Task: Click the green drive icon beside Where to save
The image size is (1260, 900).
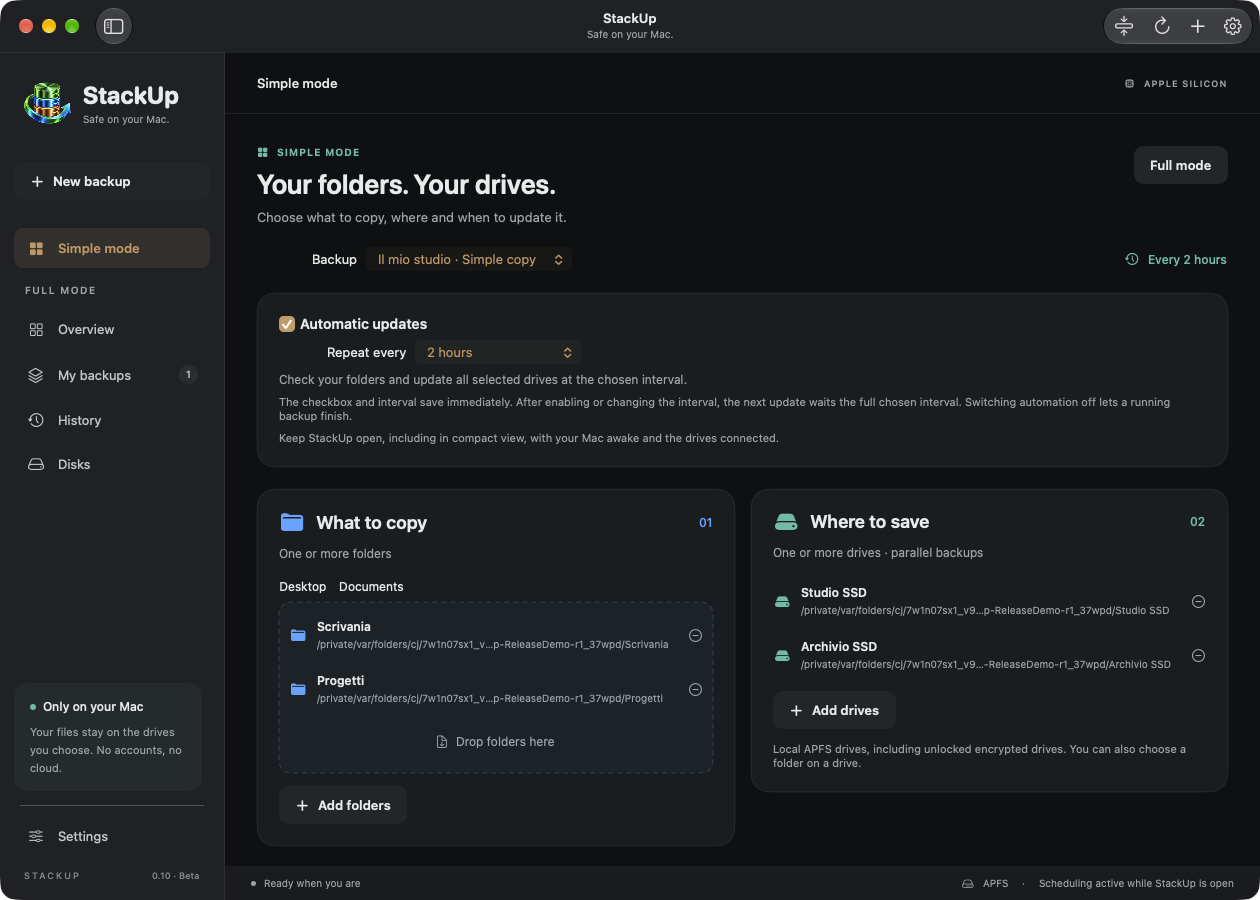Action: (786, 522)
